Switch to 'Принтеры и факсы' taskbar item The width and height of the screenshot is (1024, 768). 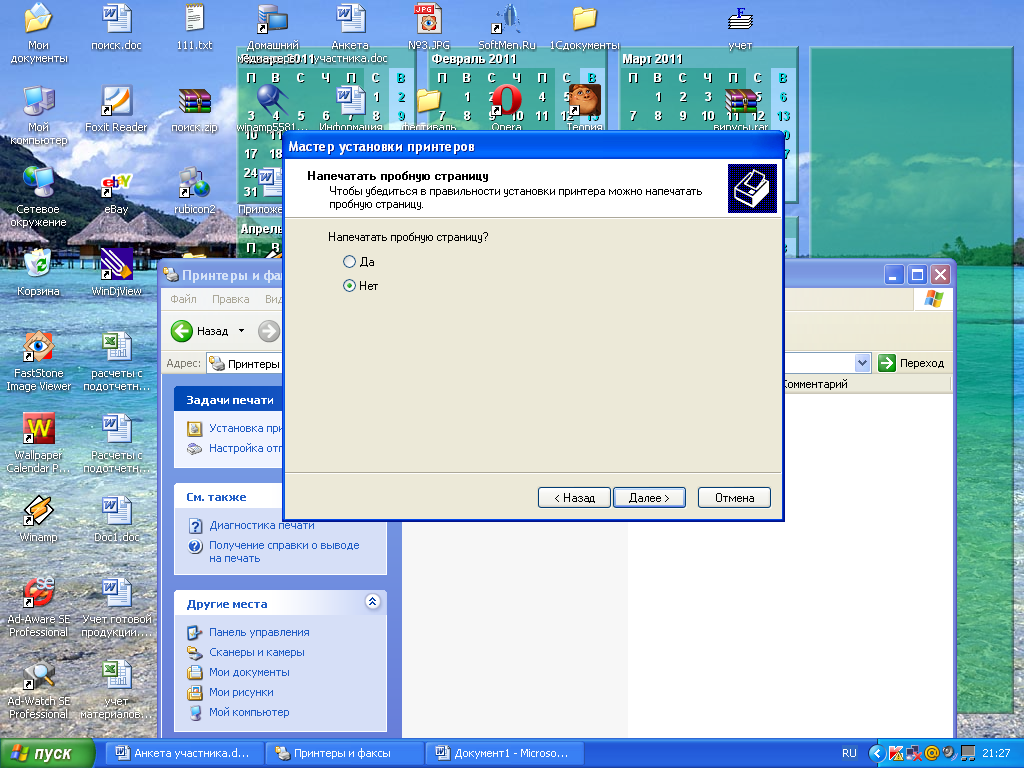(344, 753)
